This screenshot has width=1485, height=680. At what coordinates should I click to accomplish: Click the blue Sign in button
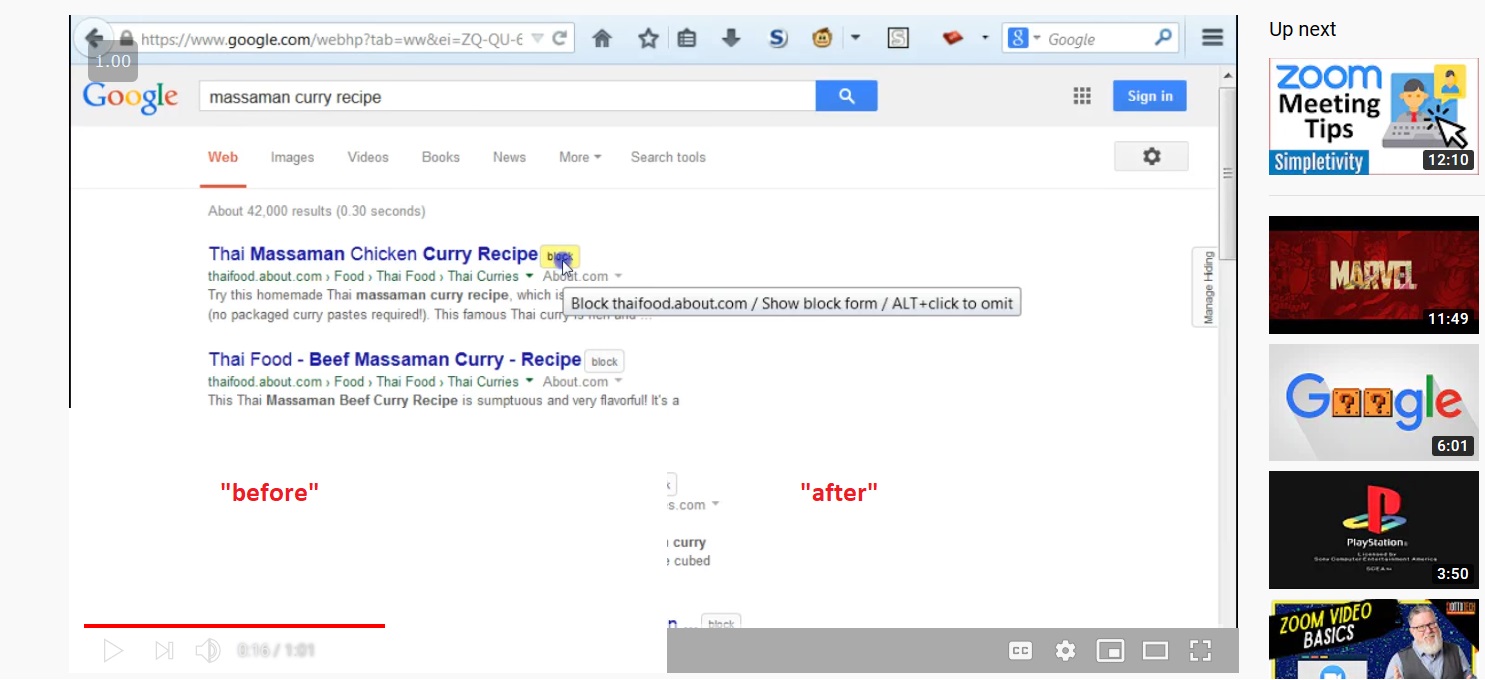[x=1149, y=95]
